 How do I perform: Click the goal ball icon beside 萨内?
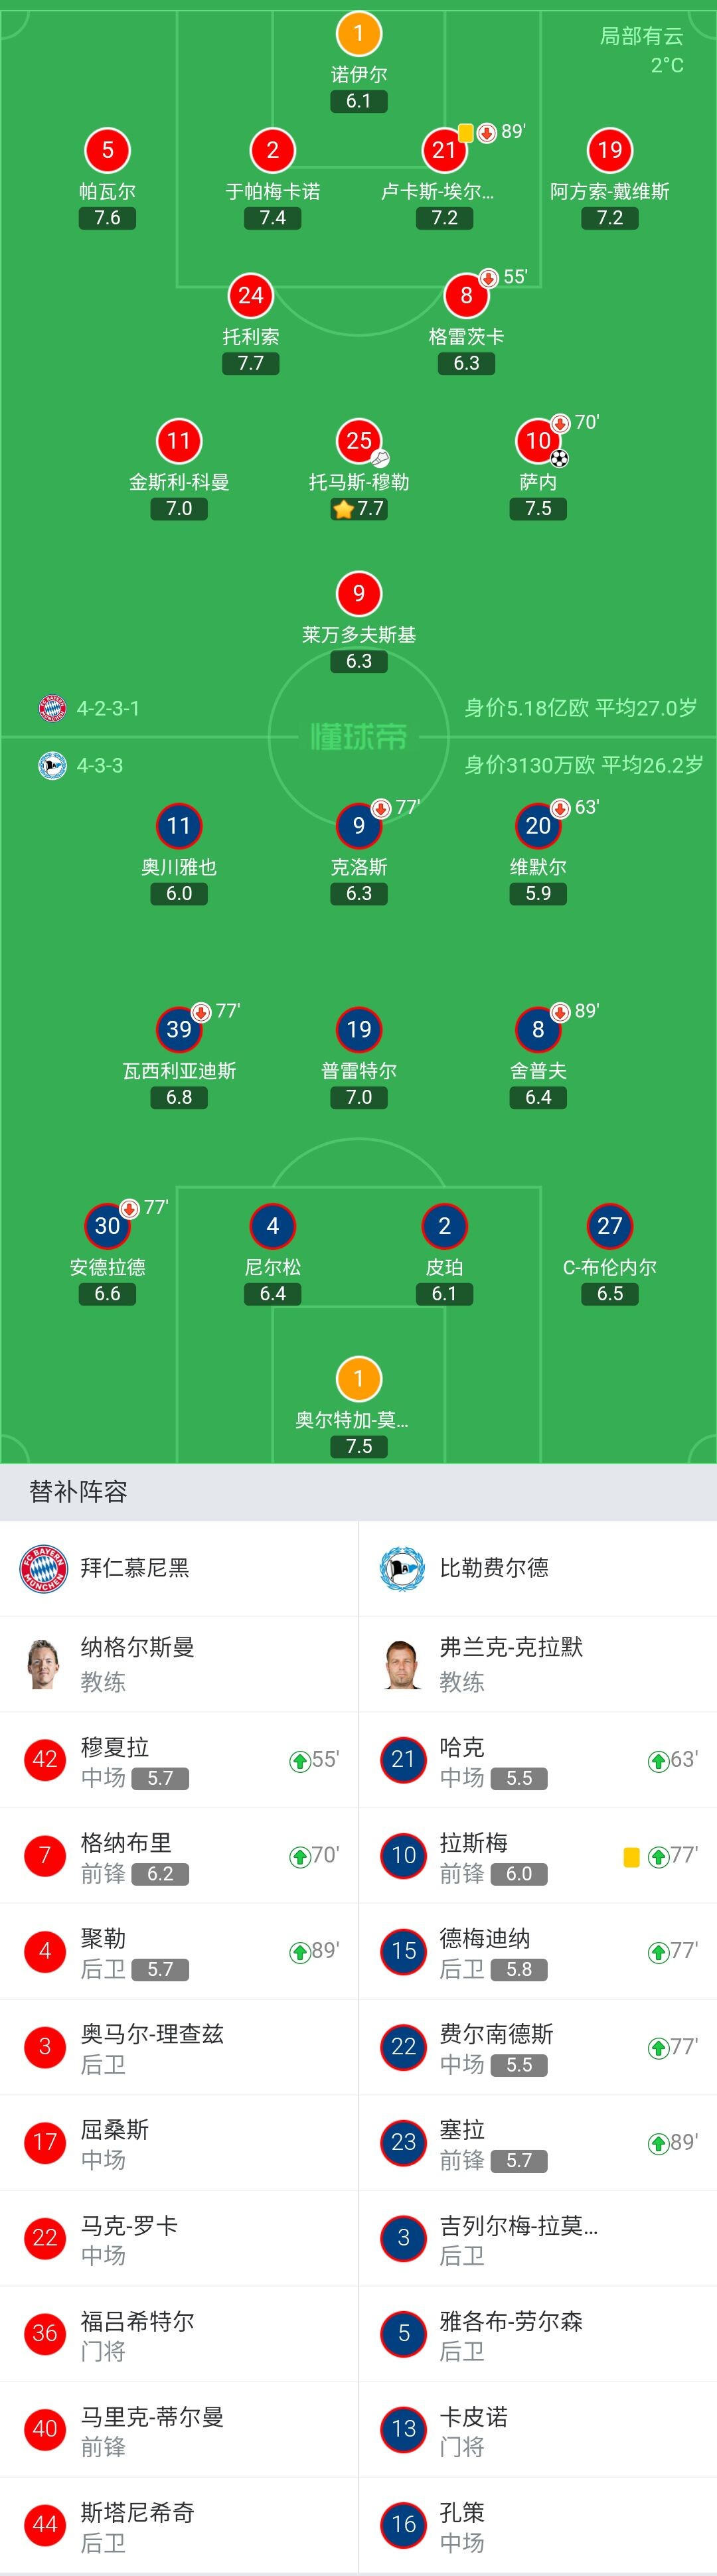click(560, 459)
